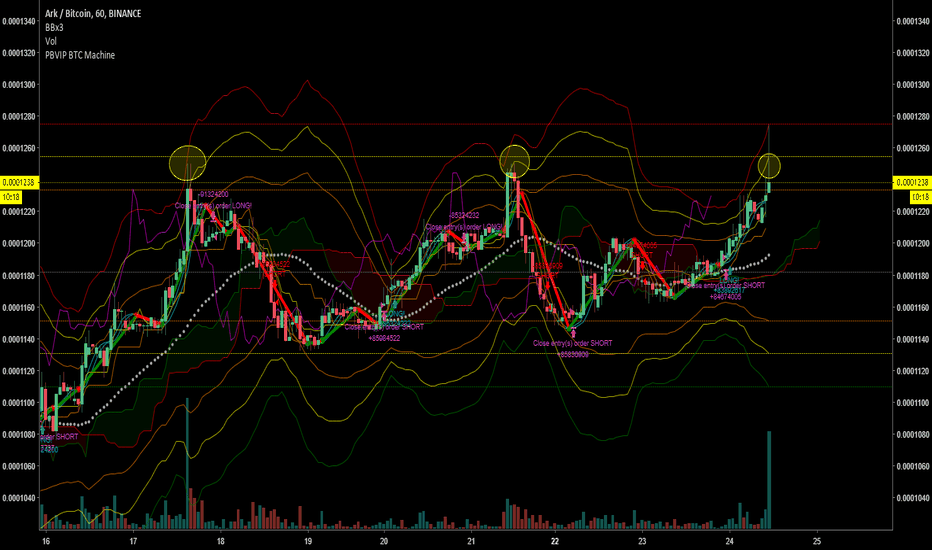The width and height of the screenshot is (932, 550).
Task: Click date label 23 on the time axis
Action: coord(643,541)
